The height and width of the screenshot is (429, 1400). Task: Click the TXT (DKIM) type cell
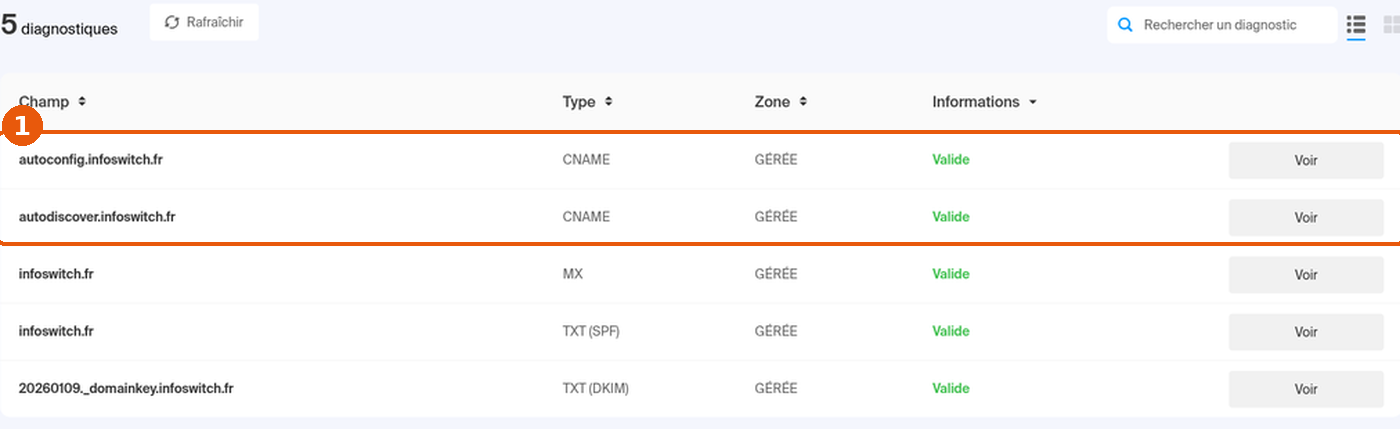(x=596, y=388)
